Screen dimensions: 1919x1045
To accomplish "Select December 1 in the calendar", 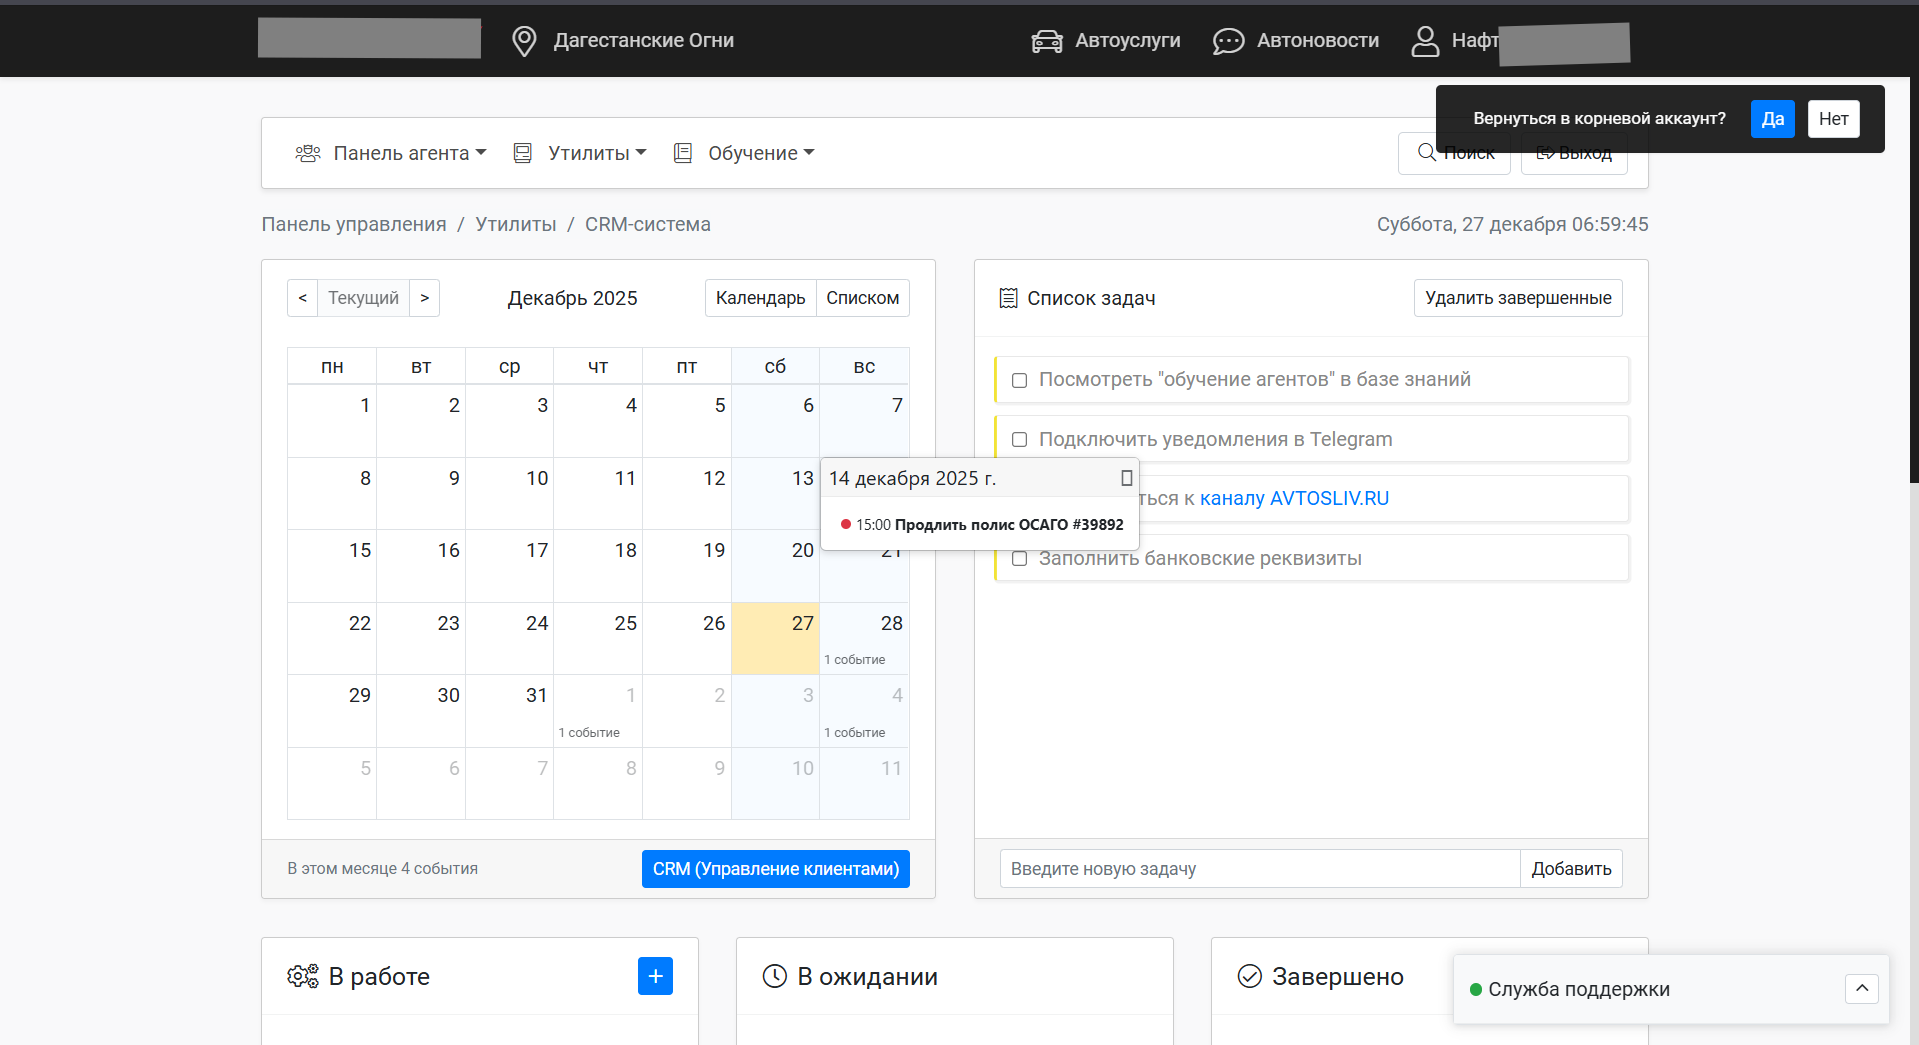I will [x=332, y=421].
